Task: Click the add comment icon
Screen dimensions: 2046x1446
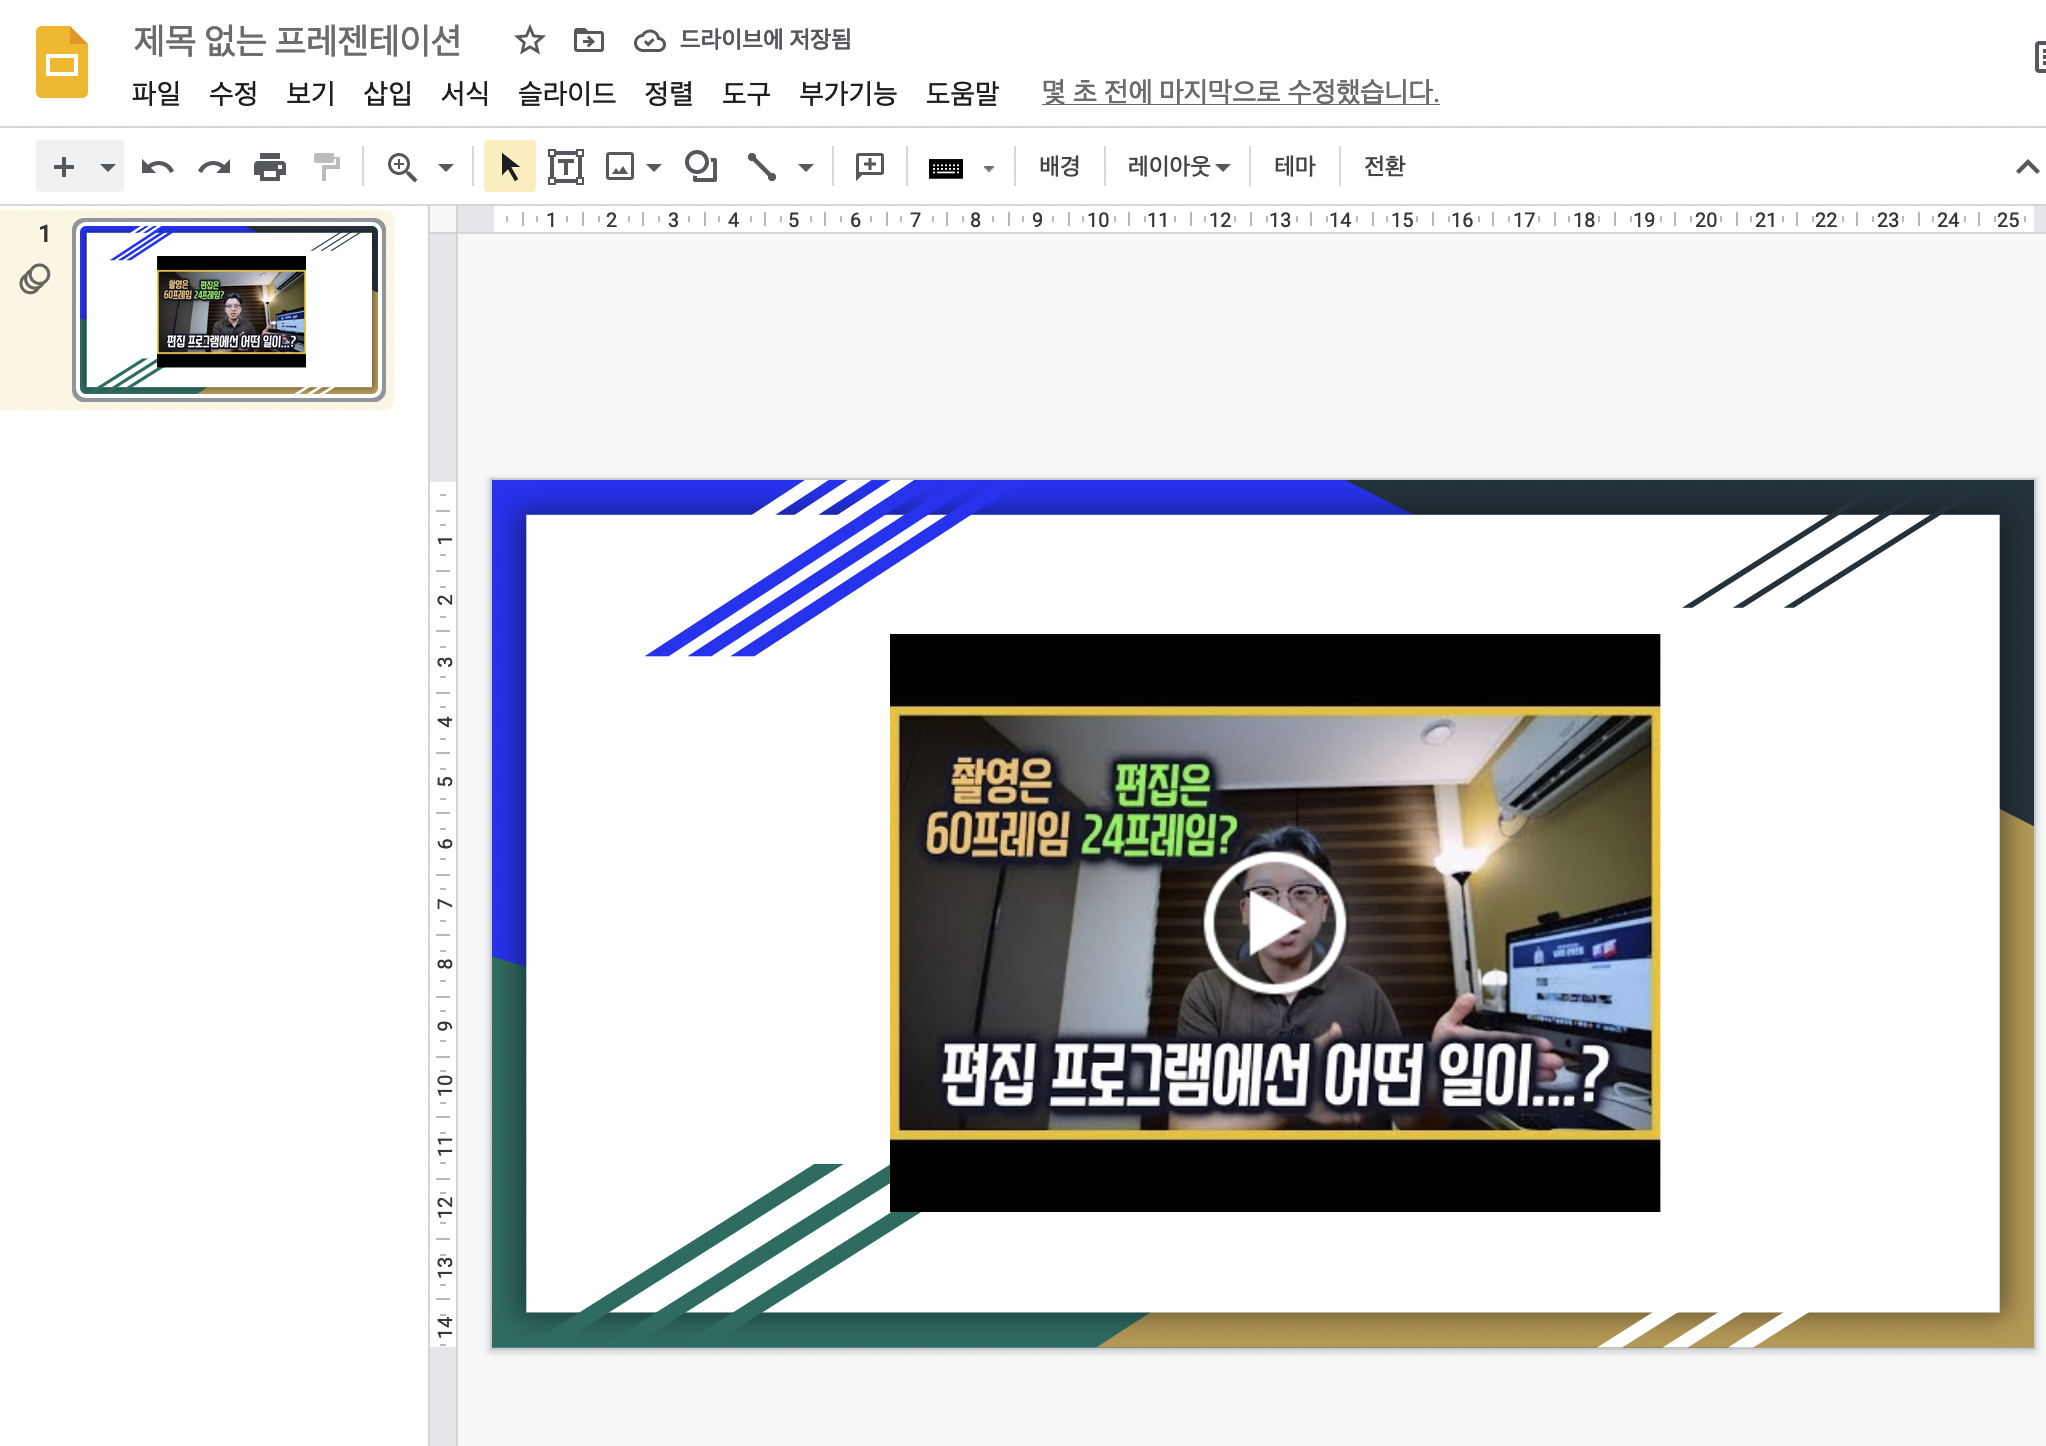Action: pos(869,167)
